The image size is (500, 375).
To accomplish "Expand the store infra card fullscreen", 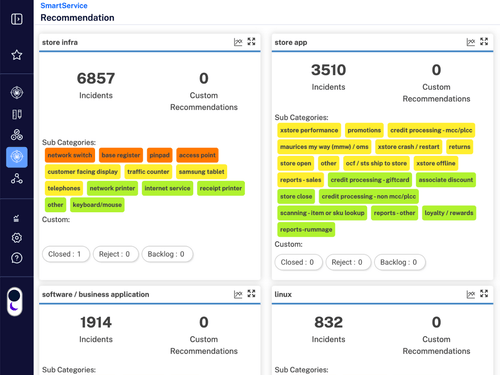I will [x=251, y=42].
